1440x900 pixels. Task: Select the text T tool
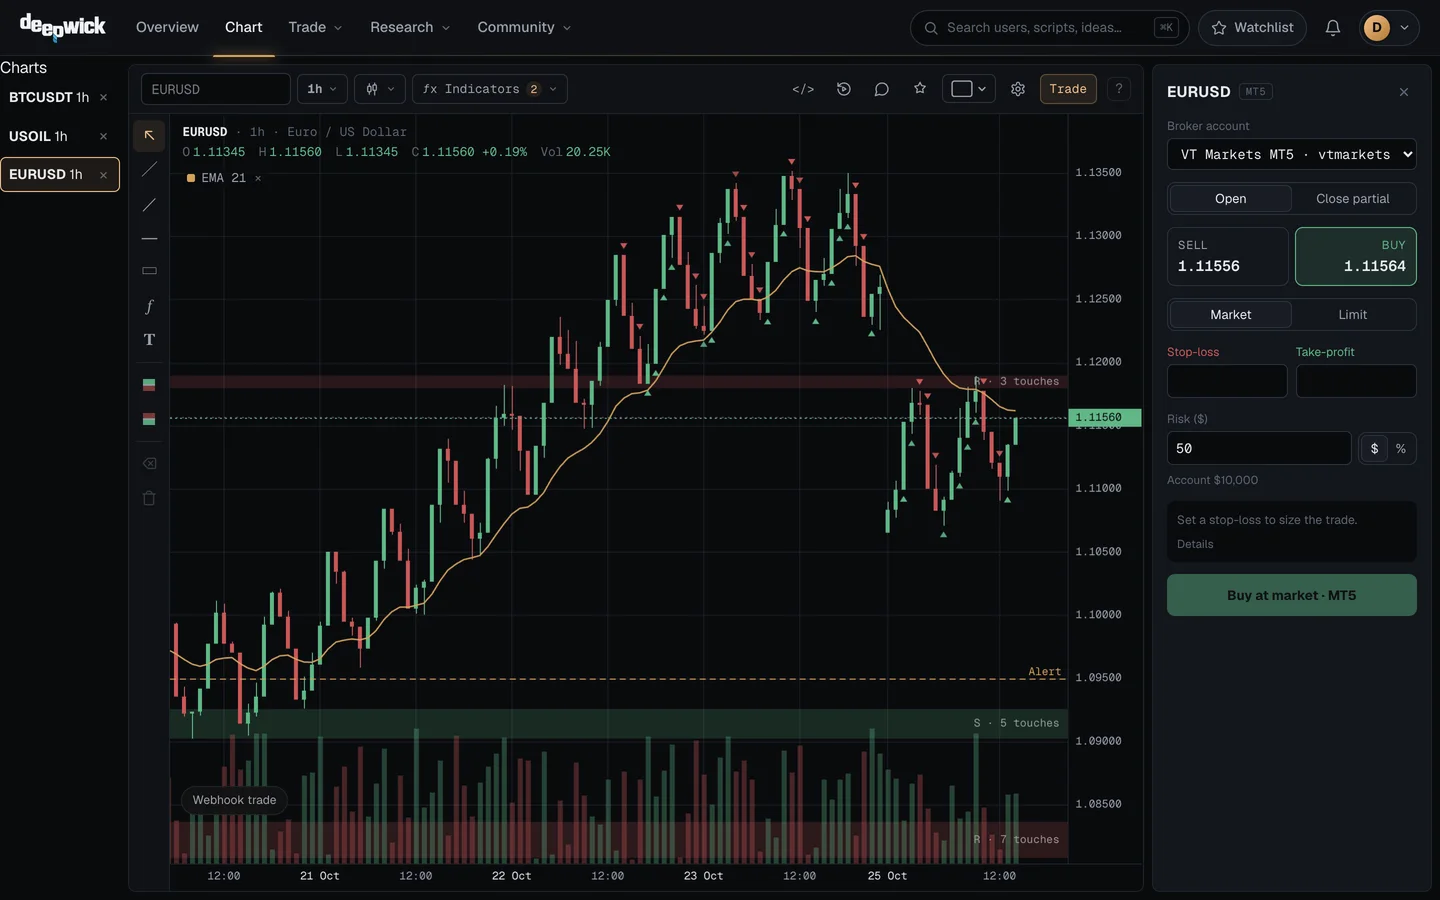pos(149,340)
